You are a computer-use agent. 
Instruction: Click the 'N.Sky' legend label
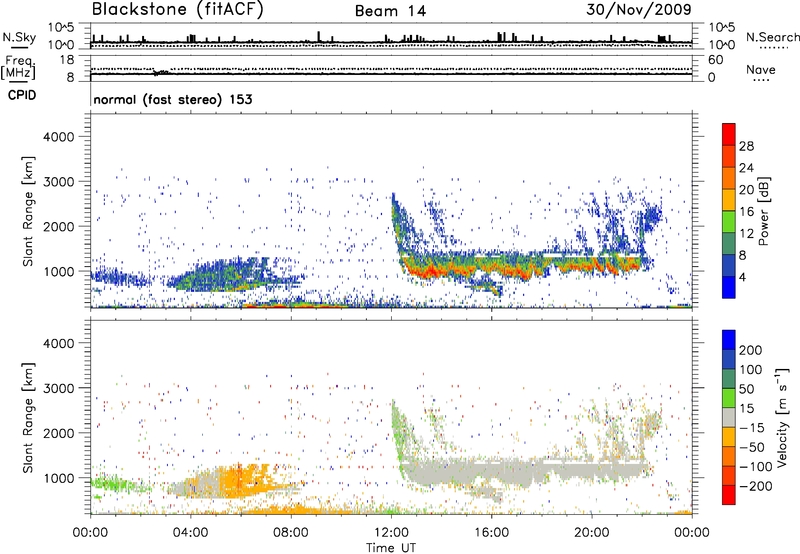click(19, 37)
